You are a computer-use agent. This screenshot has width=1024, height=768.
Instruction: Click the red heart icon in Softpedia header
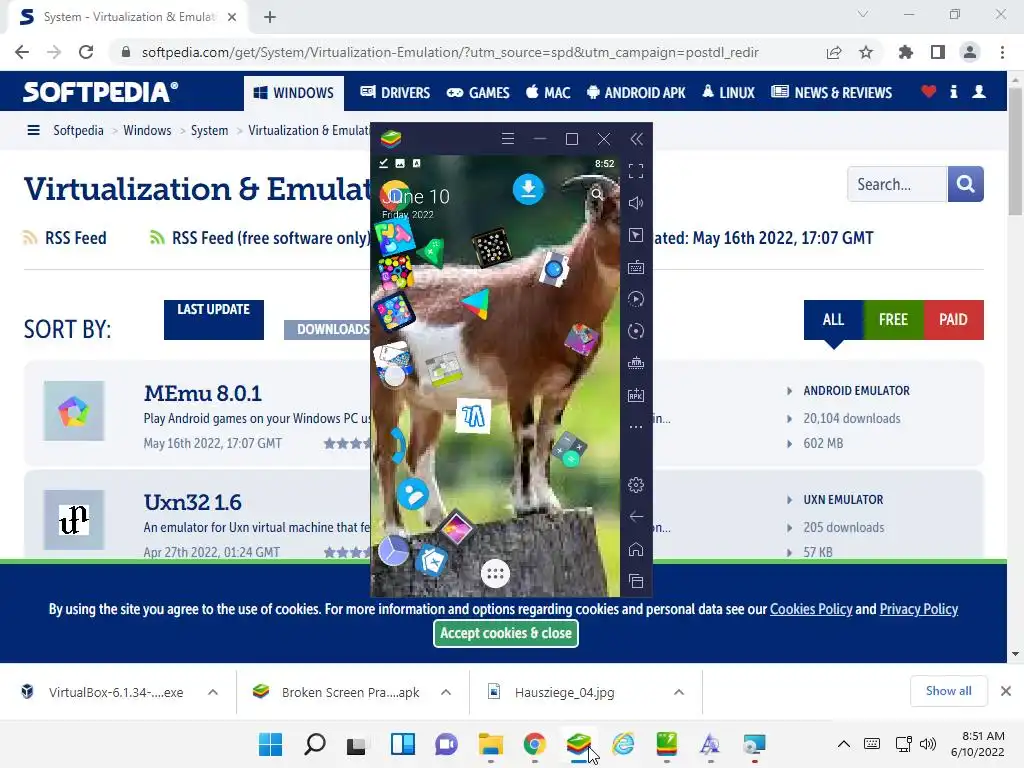tap(928, 92)
